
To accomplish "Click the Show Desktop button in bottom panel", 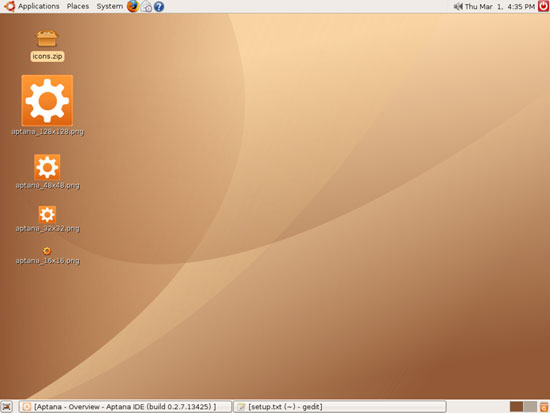I will click(x=7, y=407).
